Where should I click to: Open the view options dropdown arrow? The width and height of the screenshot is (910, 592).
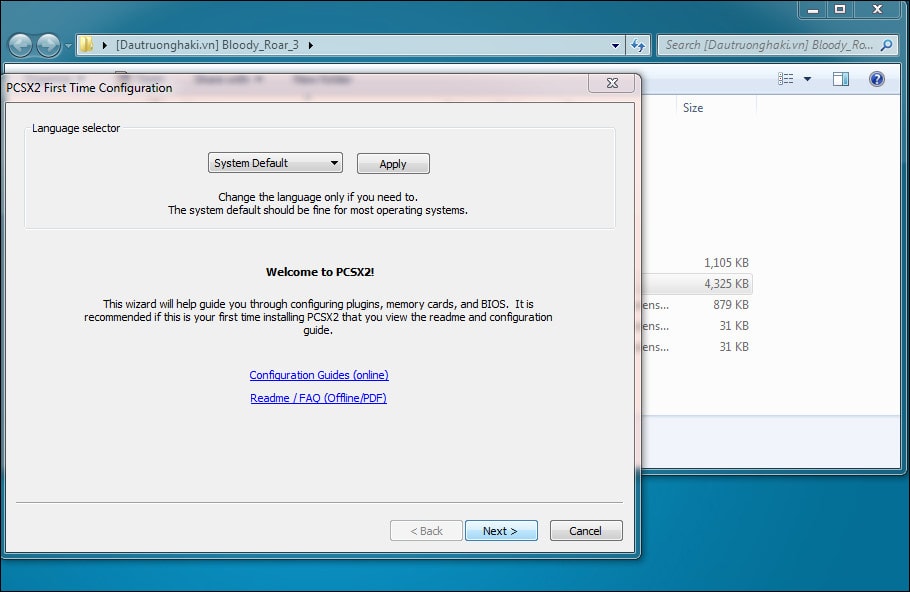pos(807,79)
